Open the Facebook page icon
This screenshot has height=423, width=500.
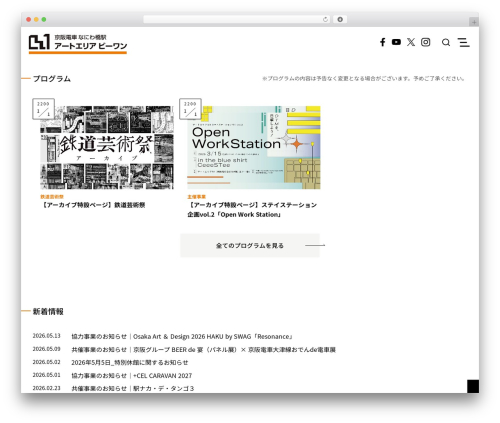[x=383, y=42]
